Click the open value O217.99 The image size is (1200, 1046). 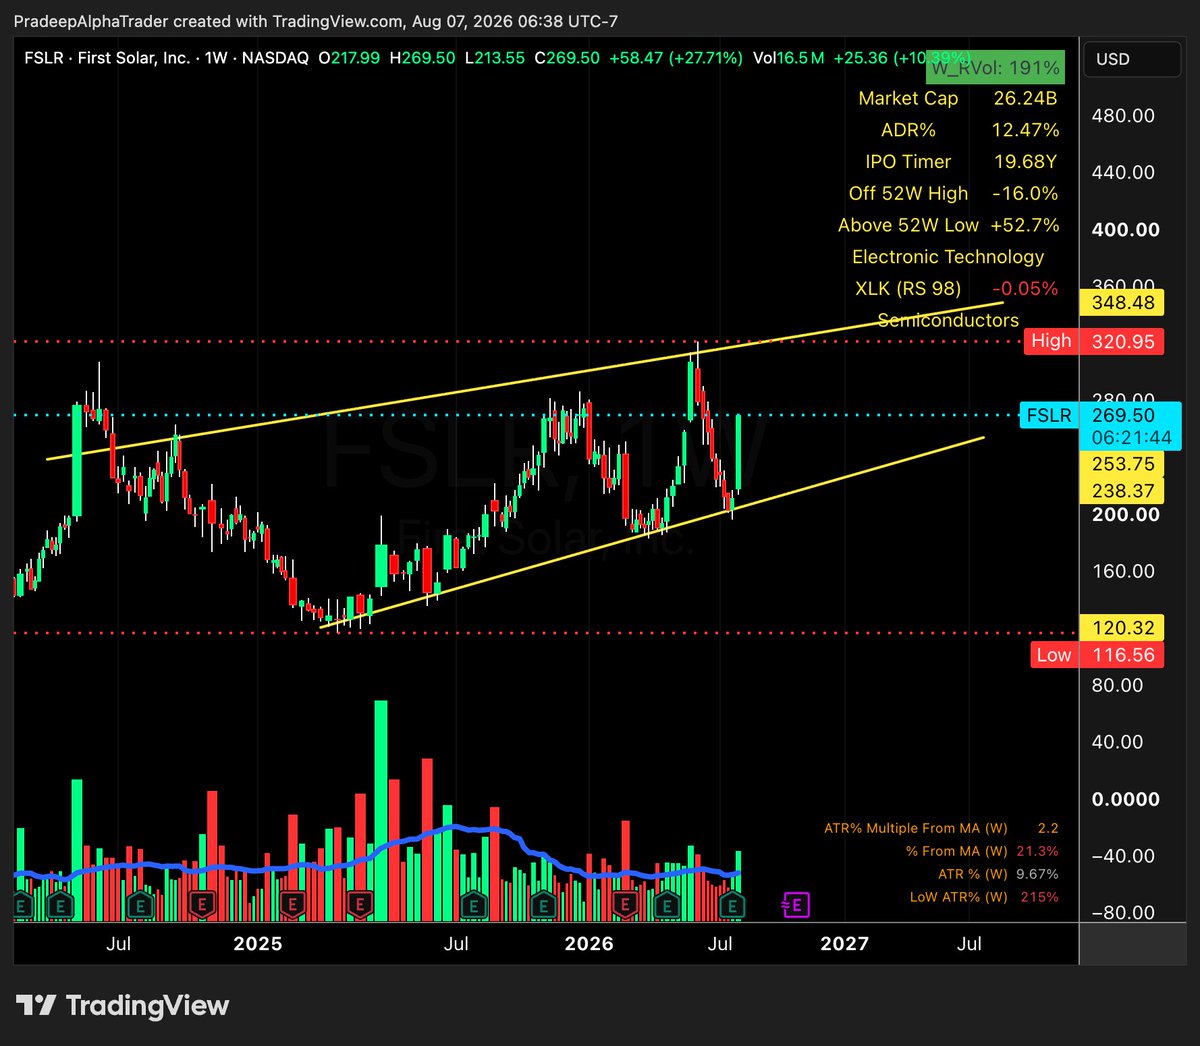click(349, 58)
